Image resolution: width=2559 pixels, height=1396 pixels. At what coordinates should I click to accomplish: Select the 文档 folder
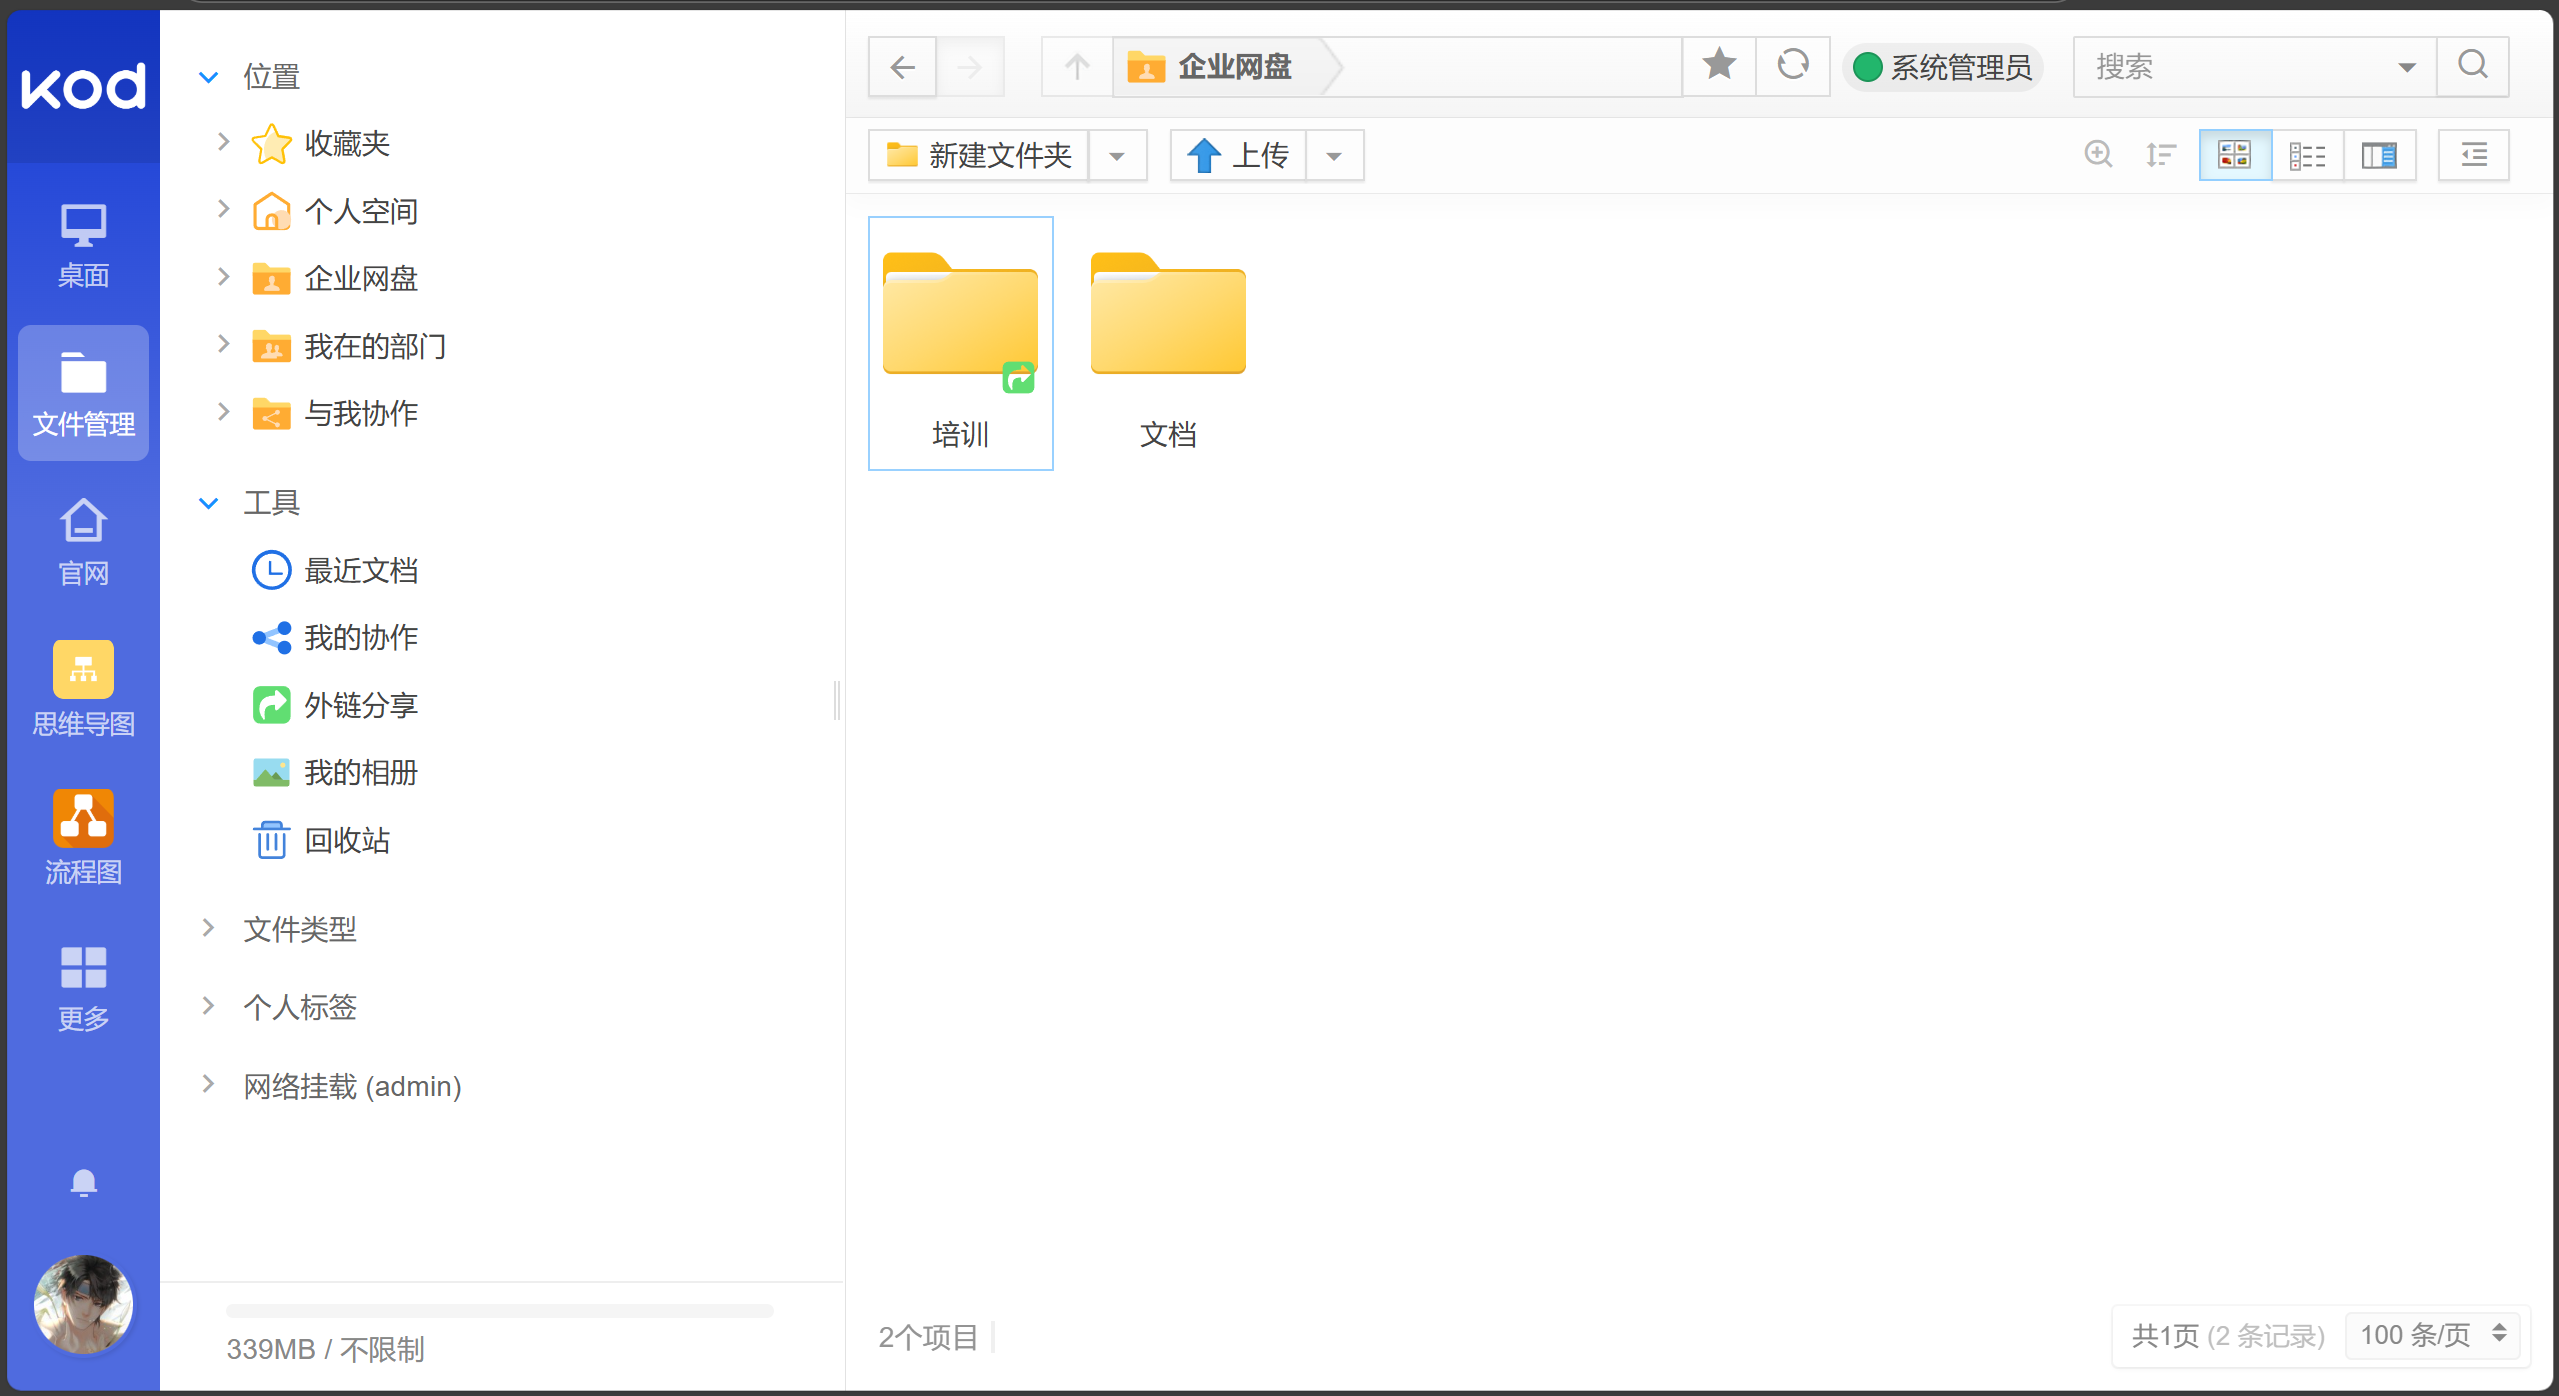click(x=1168, y=343)
